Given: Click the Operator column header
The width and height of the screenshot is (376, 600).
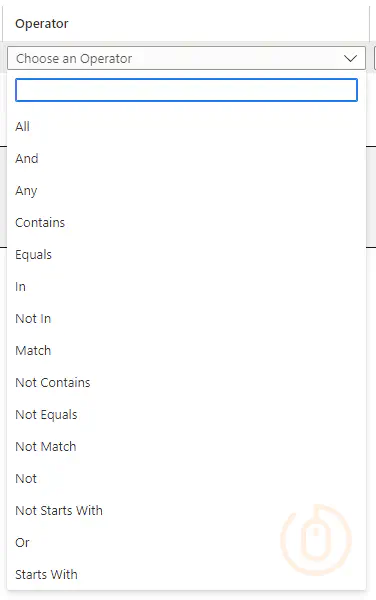Looking at the screenshot, I should 42,24.
